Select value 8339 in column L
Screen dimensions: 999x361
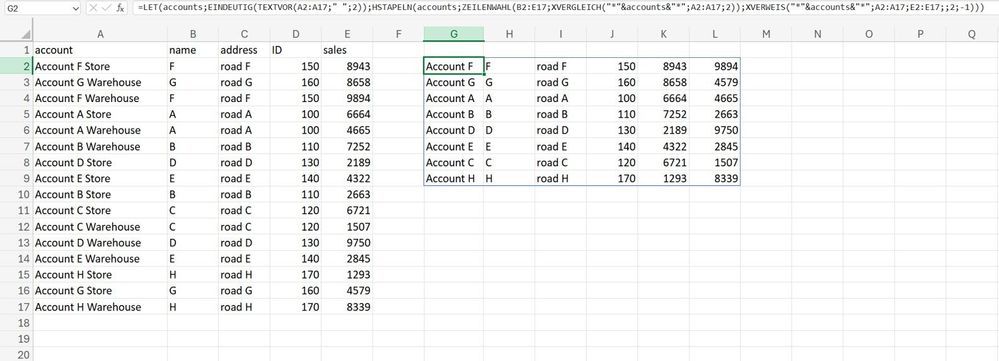[x=715, y=178]
